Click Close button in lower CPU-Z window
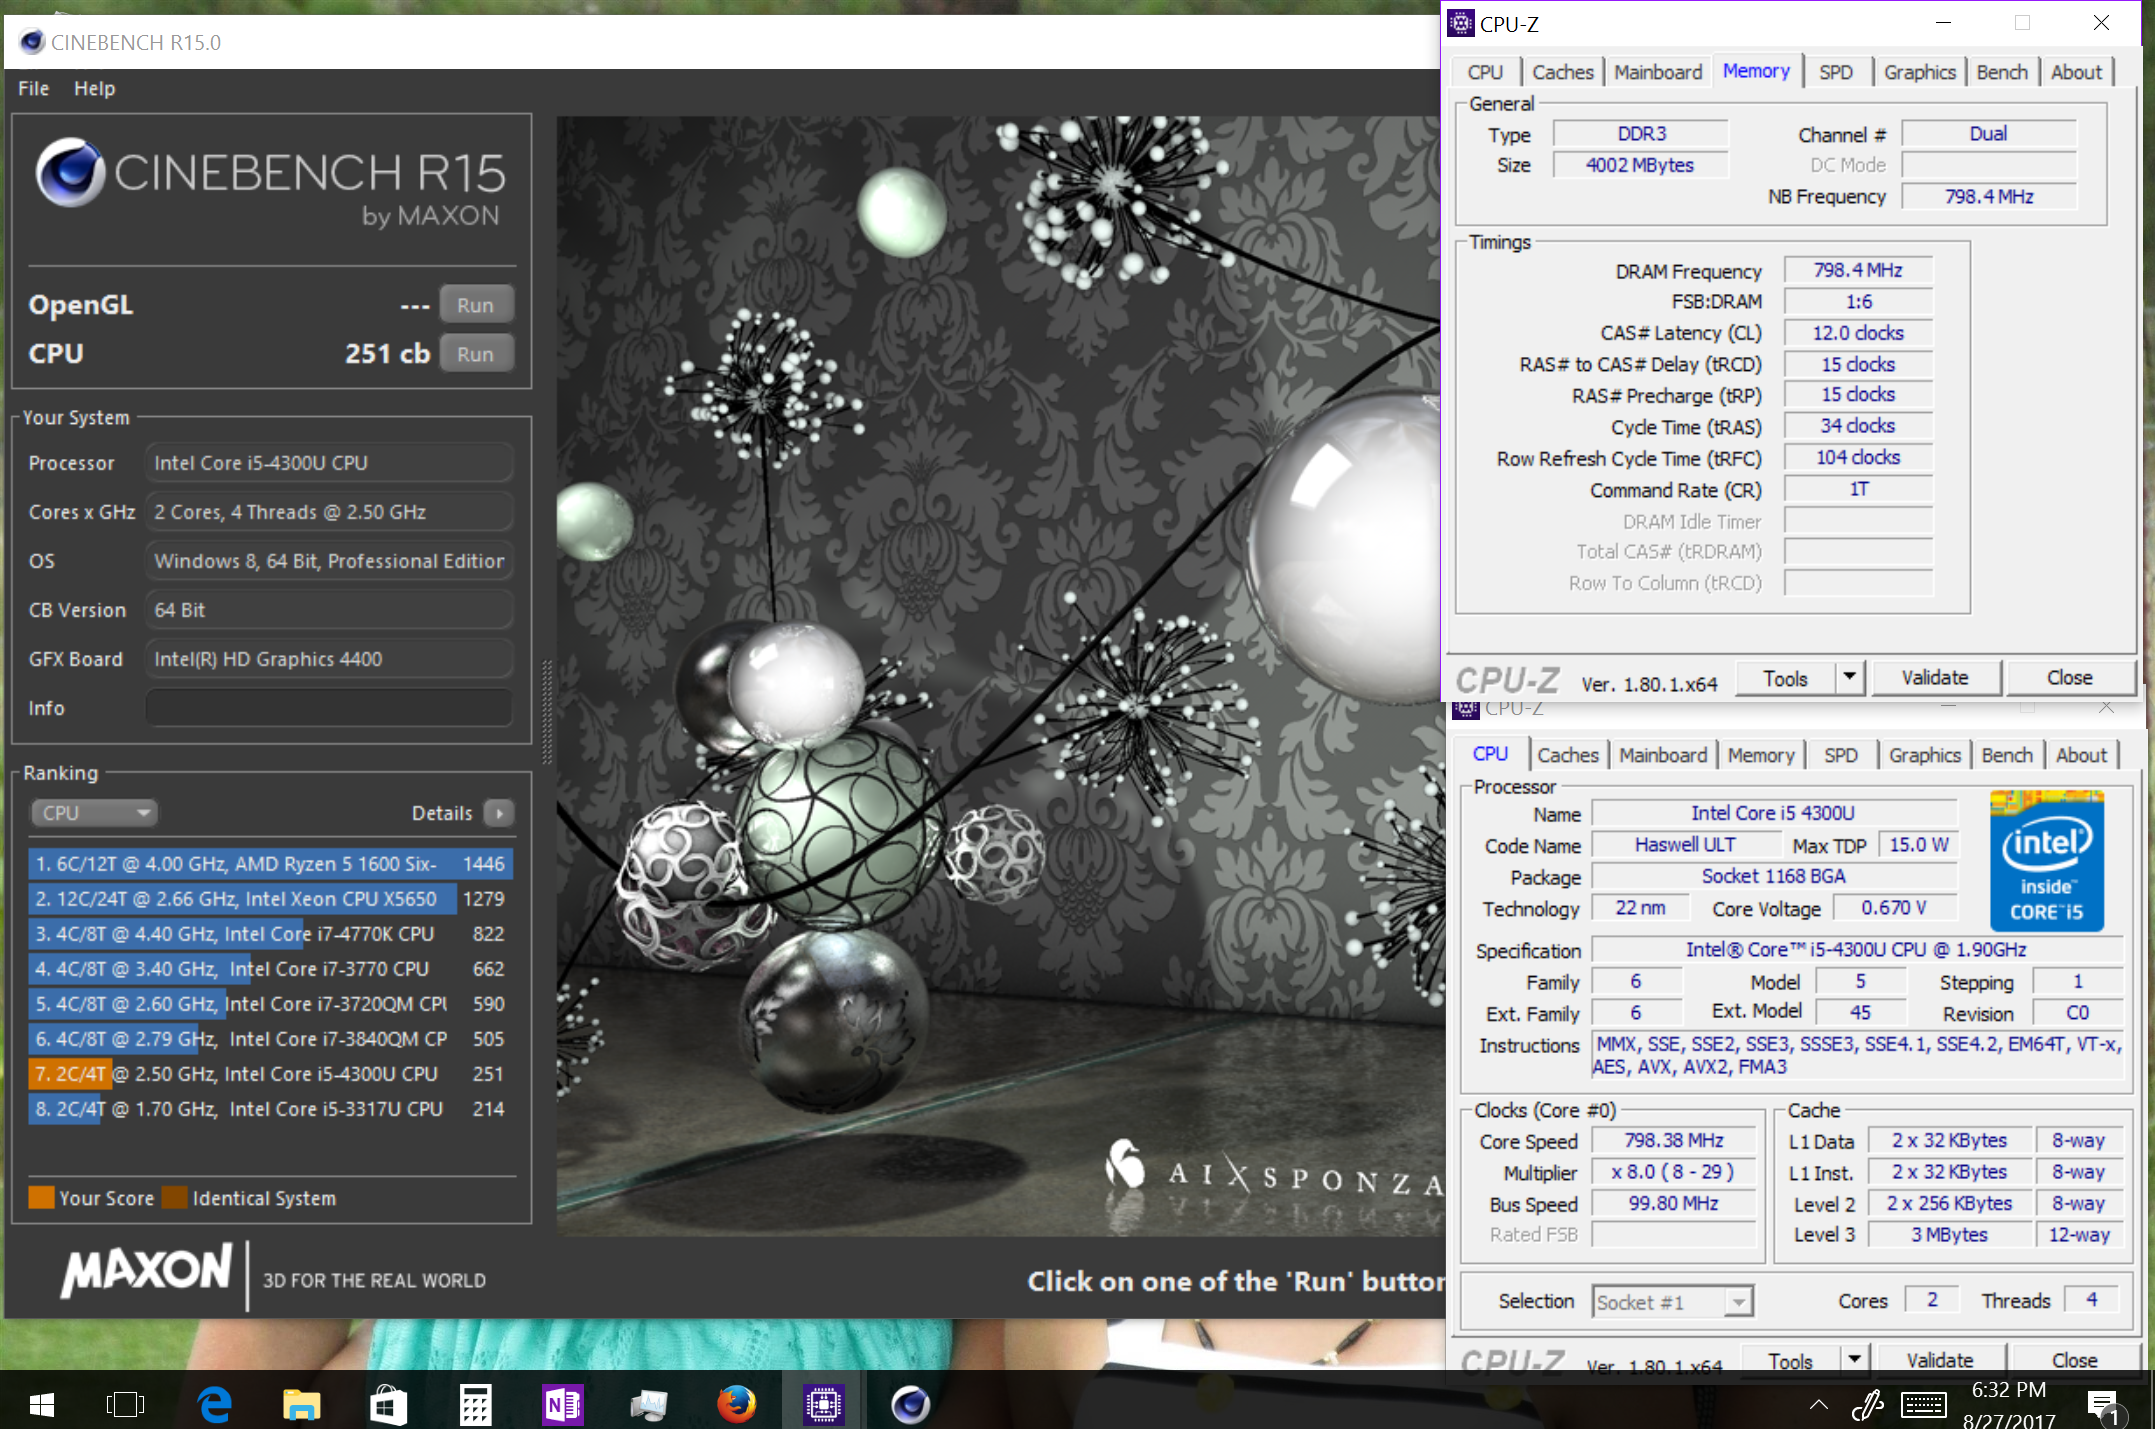 (x=2074, y=1360)
